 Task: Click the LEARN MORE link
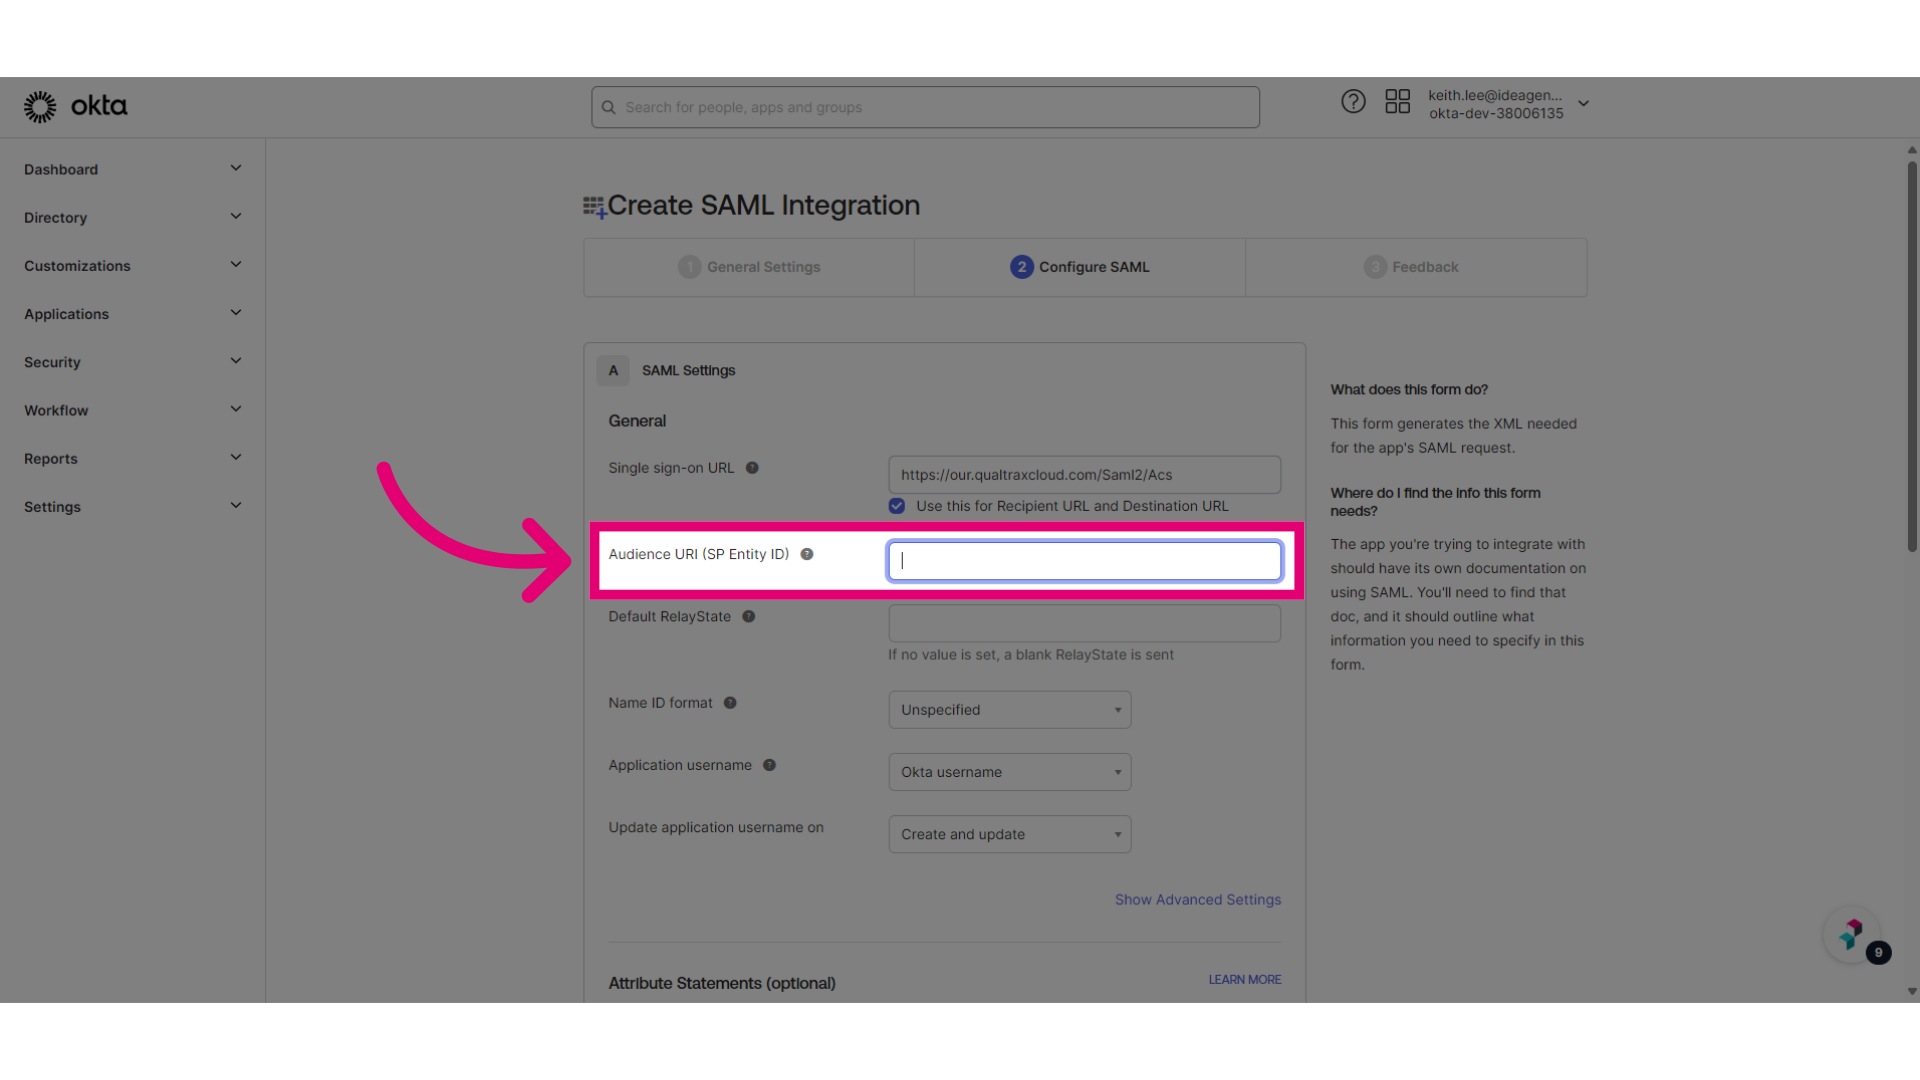click(x=1244, y=980)
